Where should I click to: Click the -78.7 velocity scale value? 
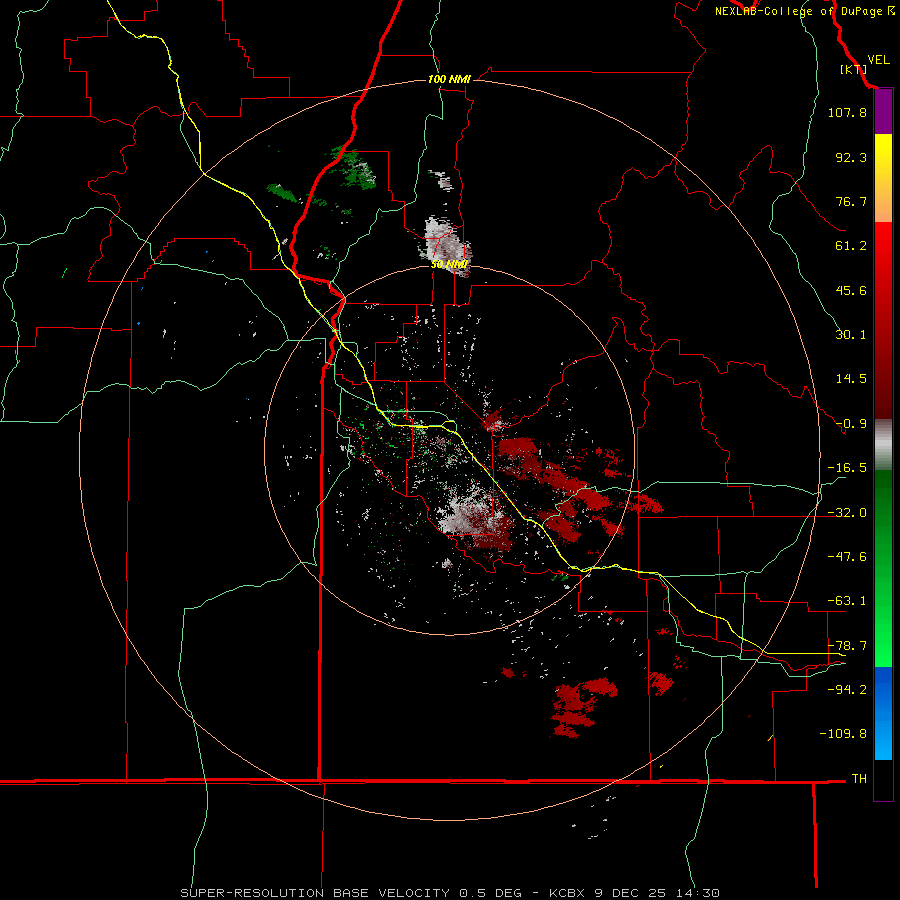847,646
